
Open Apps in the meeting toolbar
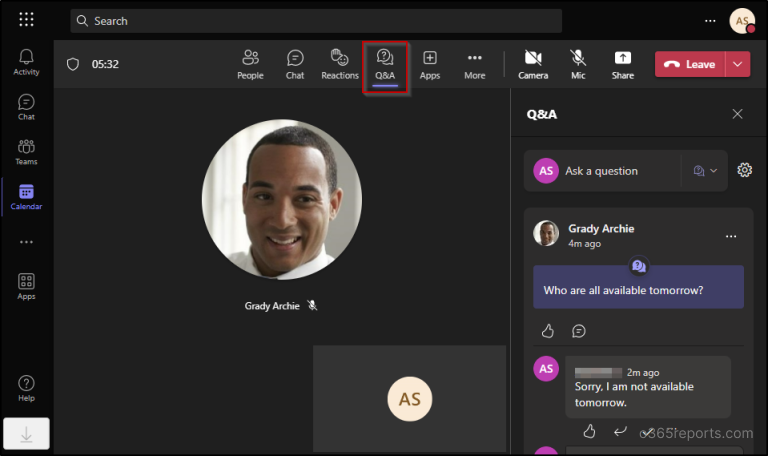coord(430,64)
